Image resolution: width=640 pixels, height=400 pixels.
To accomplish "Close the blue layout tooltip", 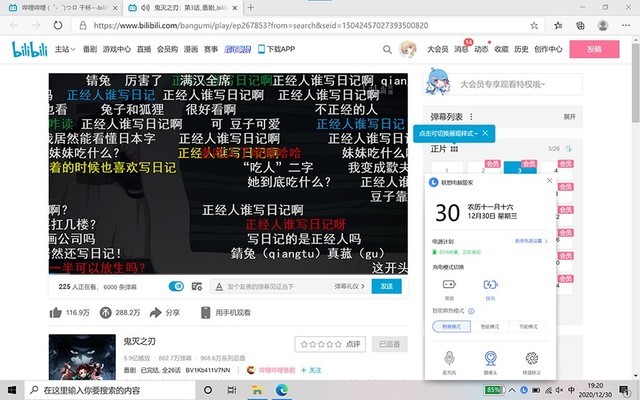I will coord(485,133).
